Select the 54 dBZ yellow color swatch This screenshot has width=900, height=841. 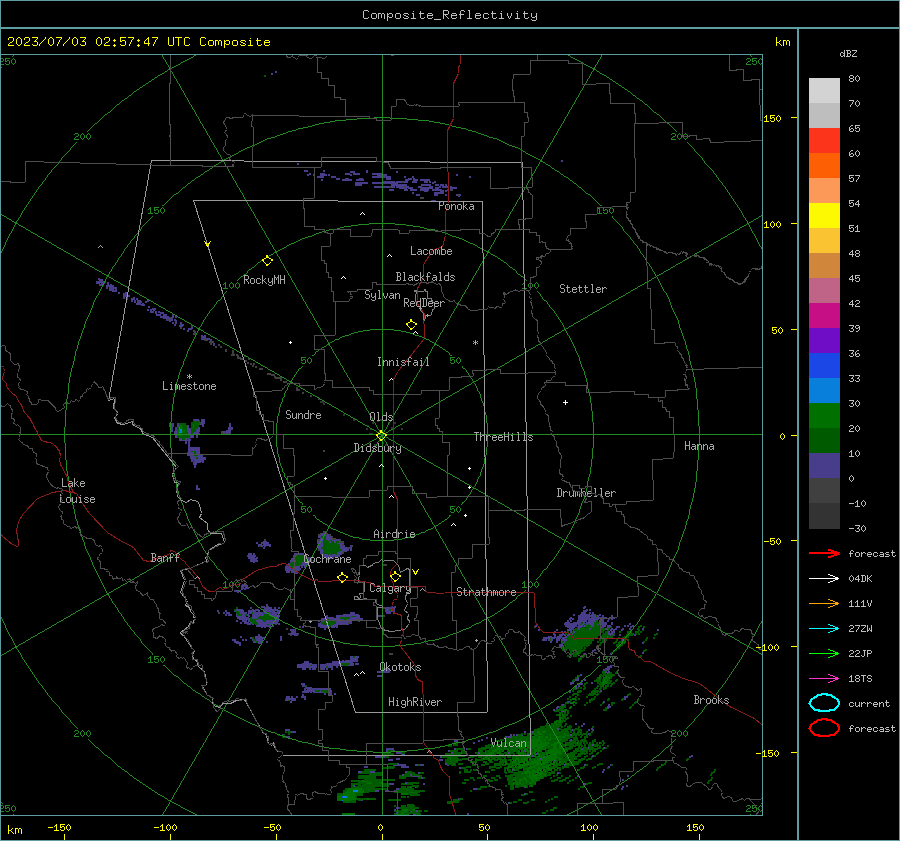pos(824,216)
